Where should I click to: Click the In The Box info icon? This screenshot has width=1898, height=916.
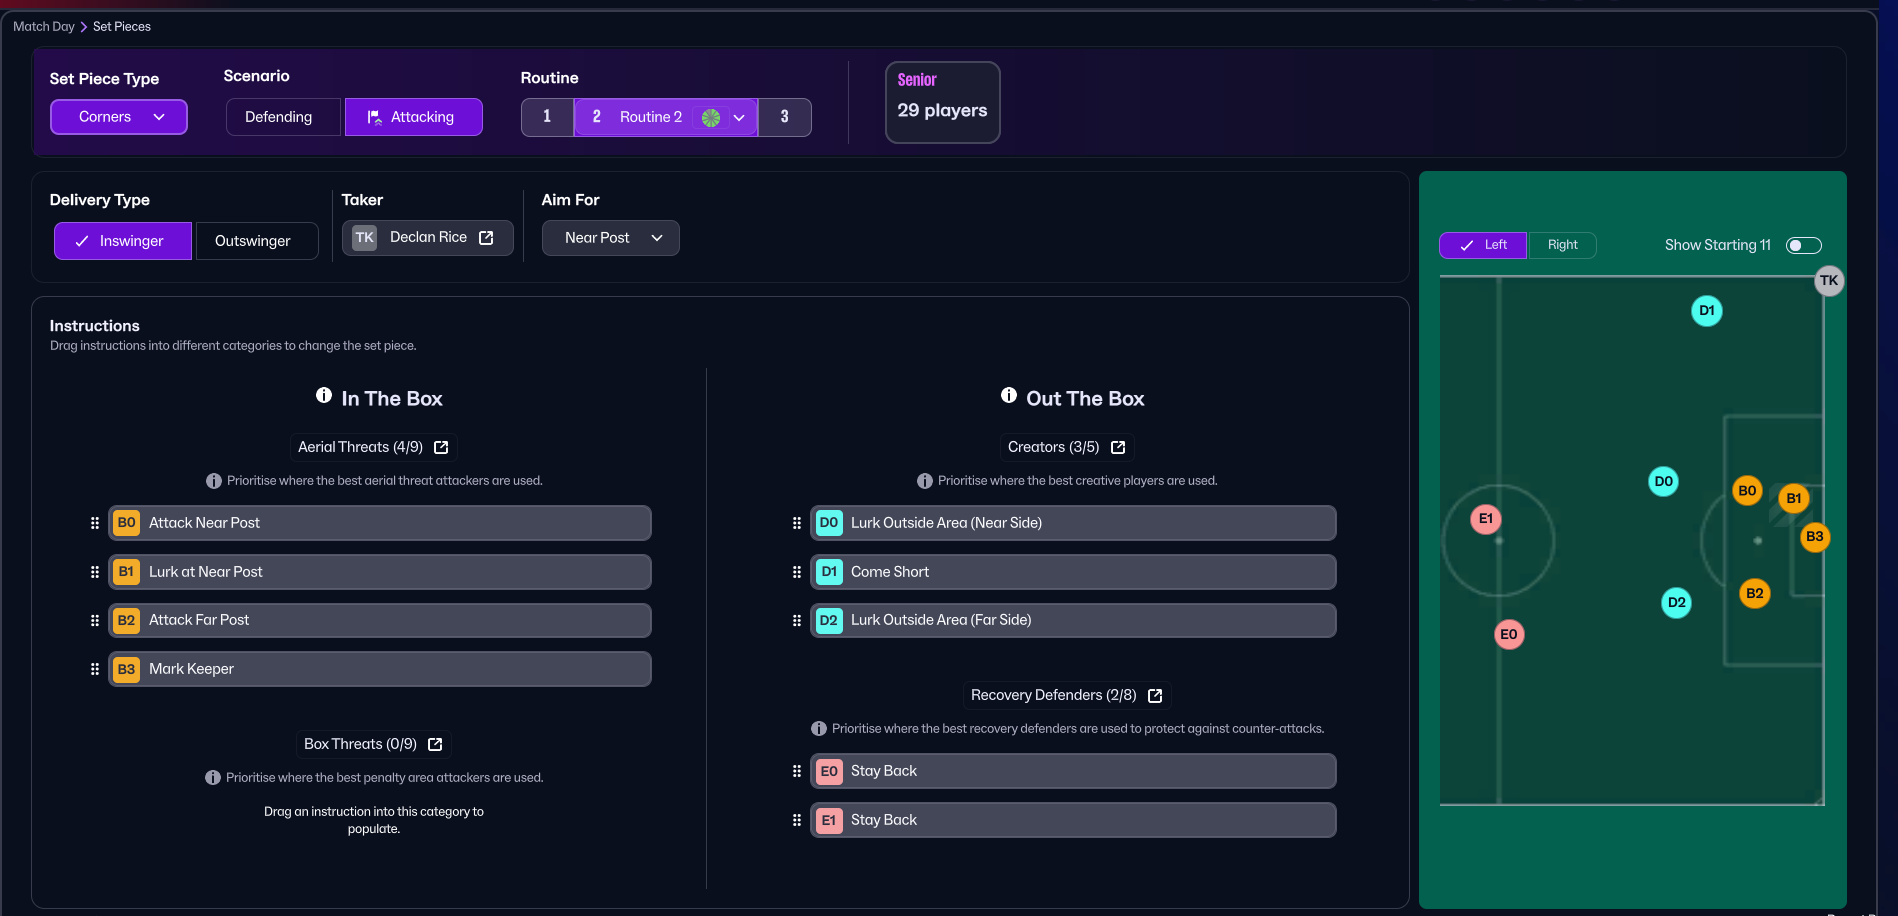pyautogui.click(x=324, y=396)
